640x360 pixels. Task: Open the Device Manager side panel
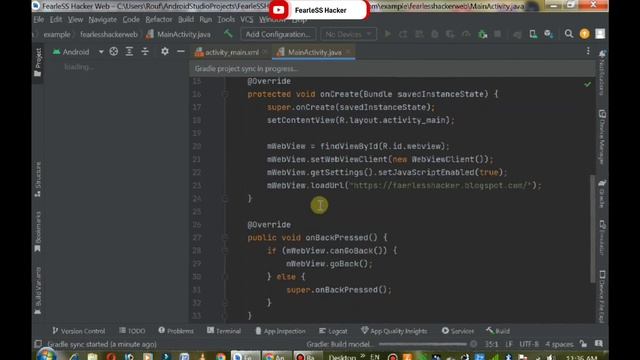click(602, 137)
